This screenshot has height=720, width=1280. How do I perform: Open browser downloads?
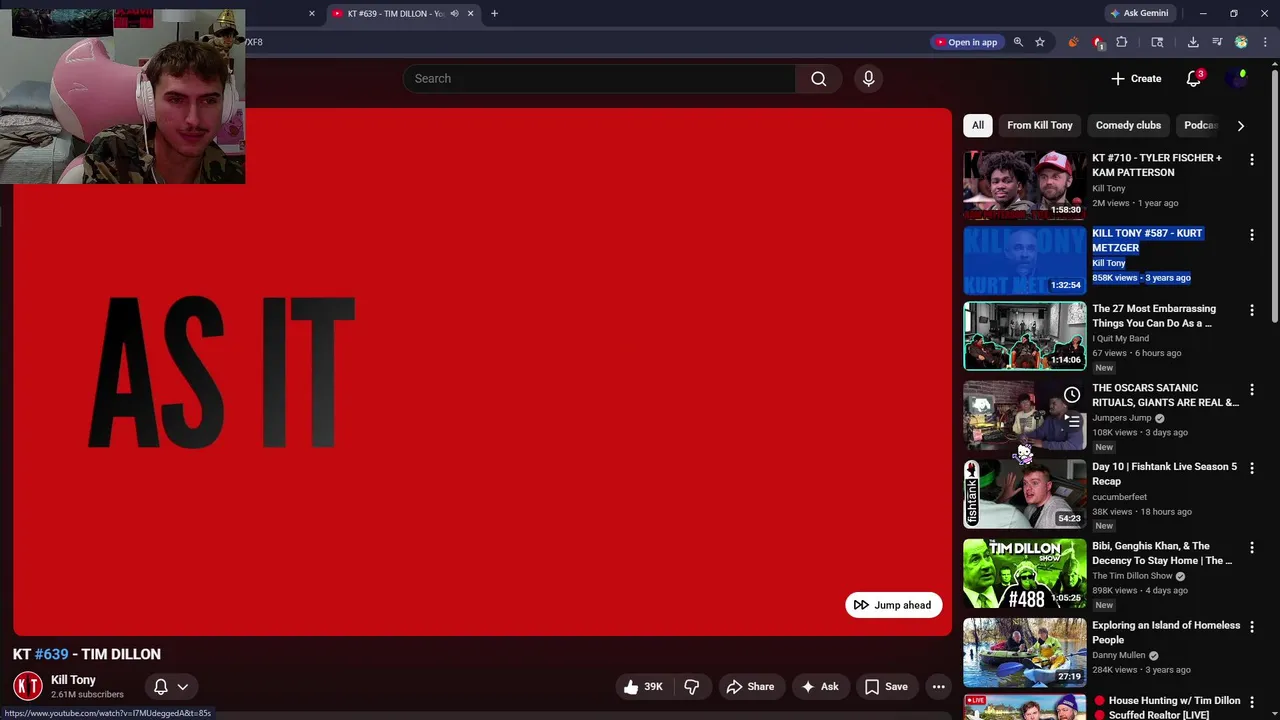tap(1193, 42)
